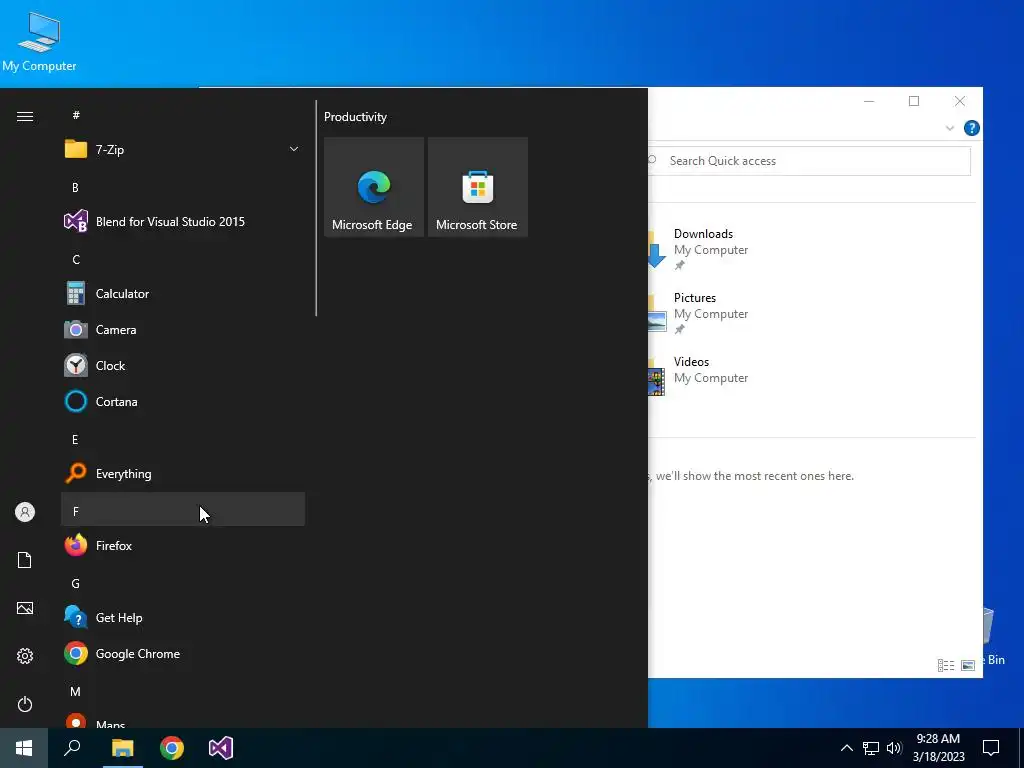Open Firefox from the Start menu
Screen dimensions: 1024x768
click(x=184, y=545)
